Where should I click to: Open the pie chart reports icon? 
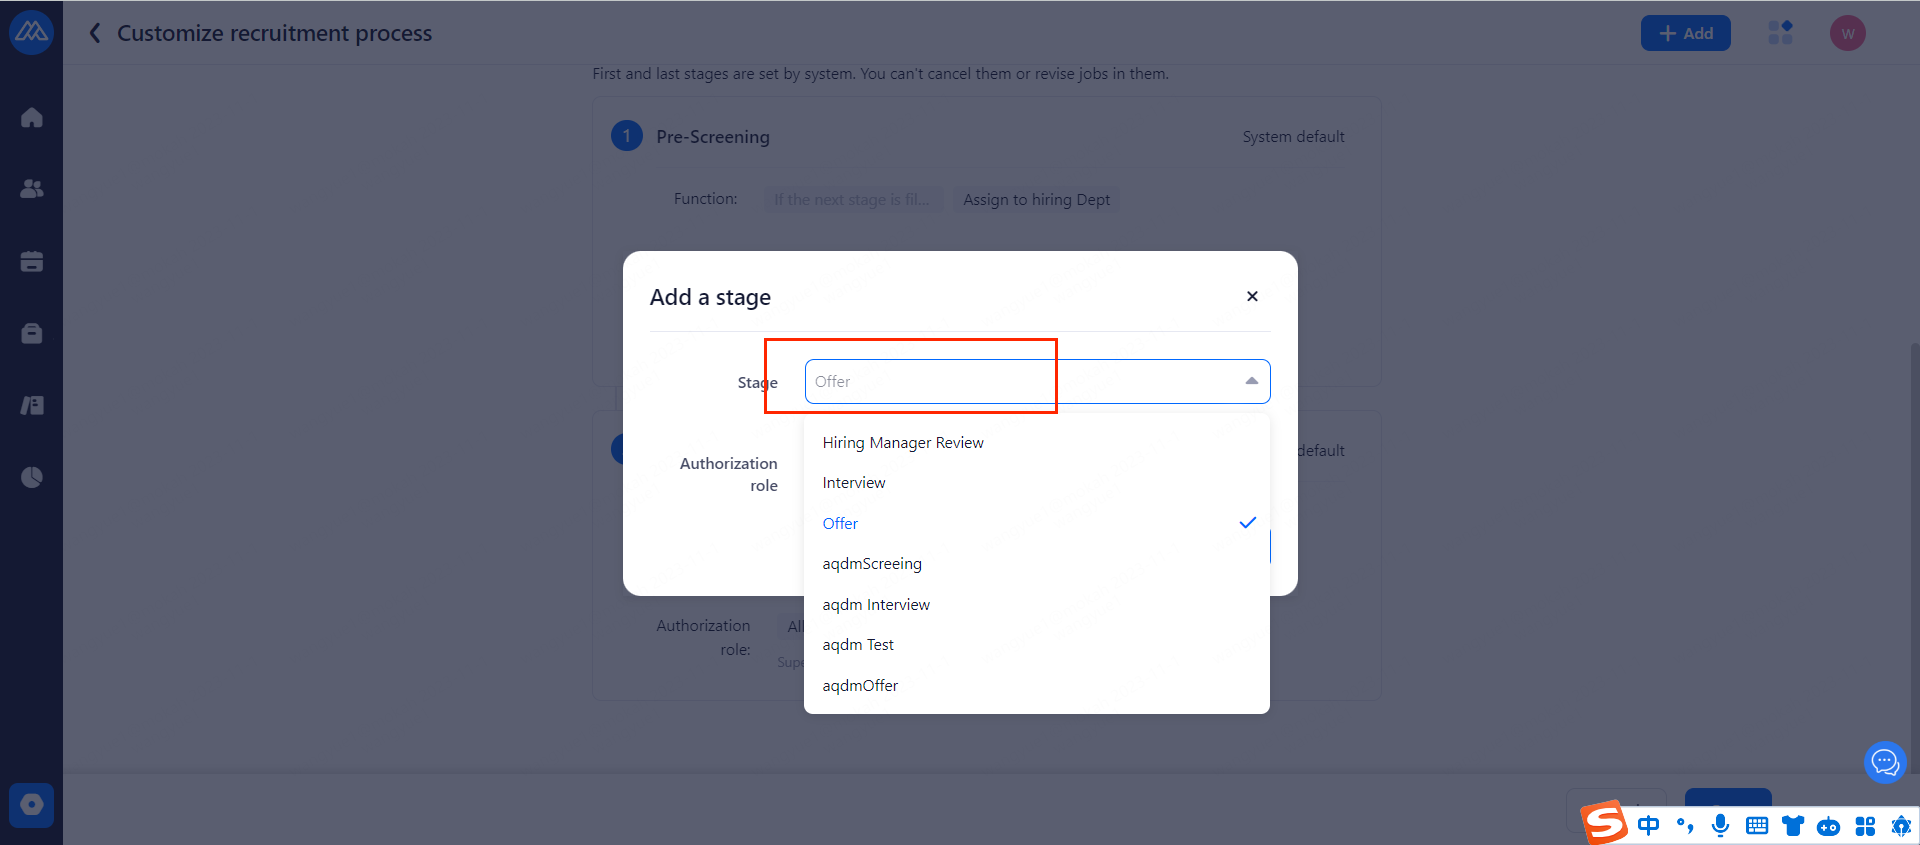[x=32, y=477]
